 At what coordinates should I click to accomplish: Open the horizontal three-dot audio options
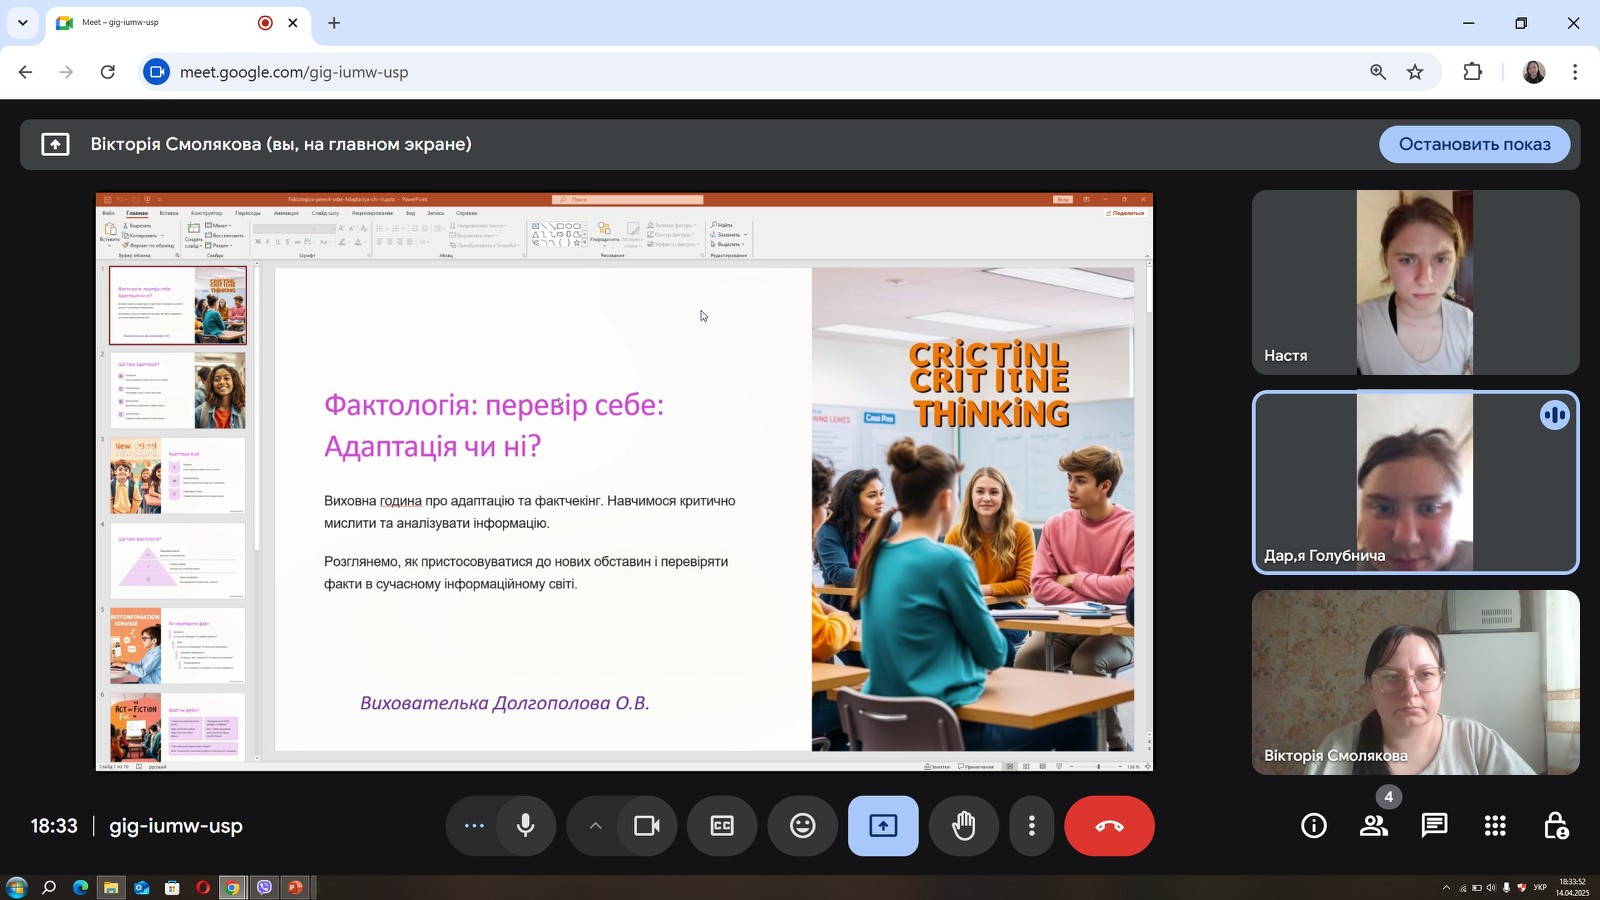click(474, 826)
